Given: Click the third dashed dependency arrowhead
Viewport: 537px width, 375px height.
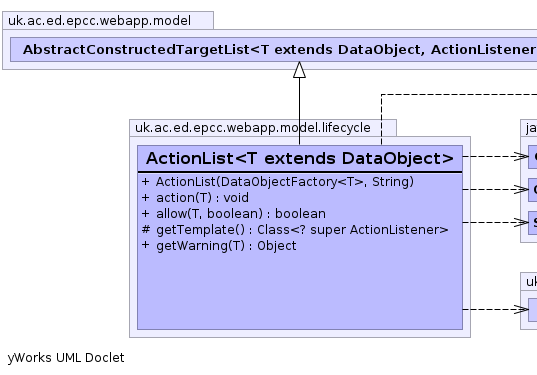Looking at the screenshot, I should [x=521, y=223].
